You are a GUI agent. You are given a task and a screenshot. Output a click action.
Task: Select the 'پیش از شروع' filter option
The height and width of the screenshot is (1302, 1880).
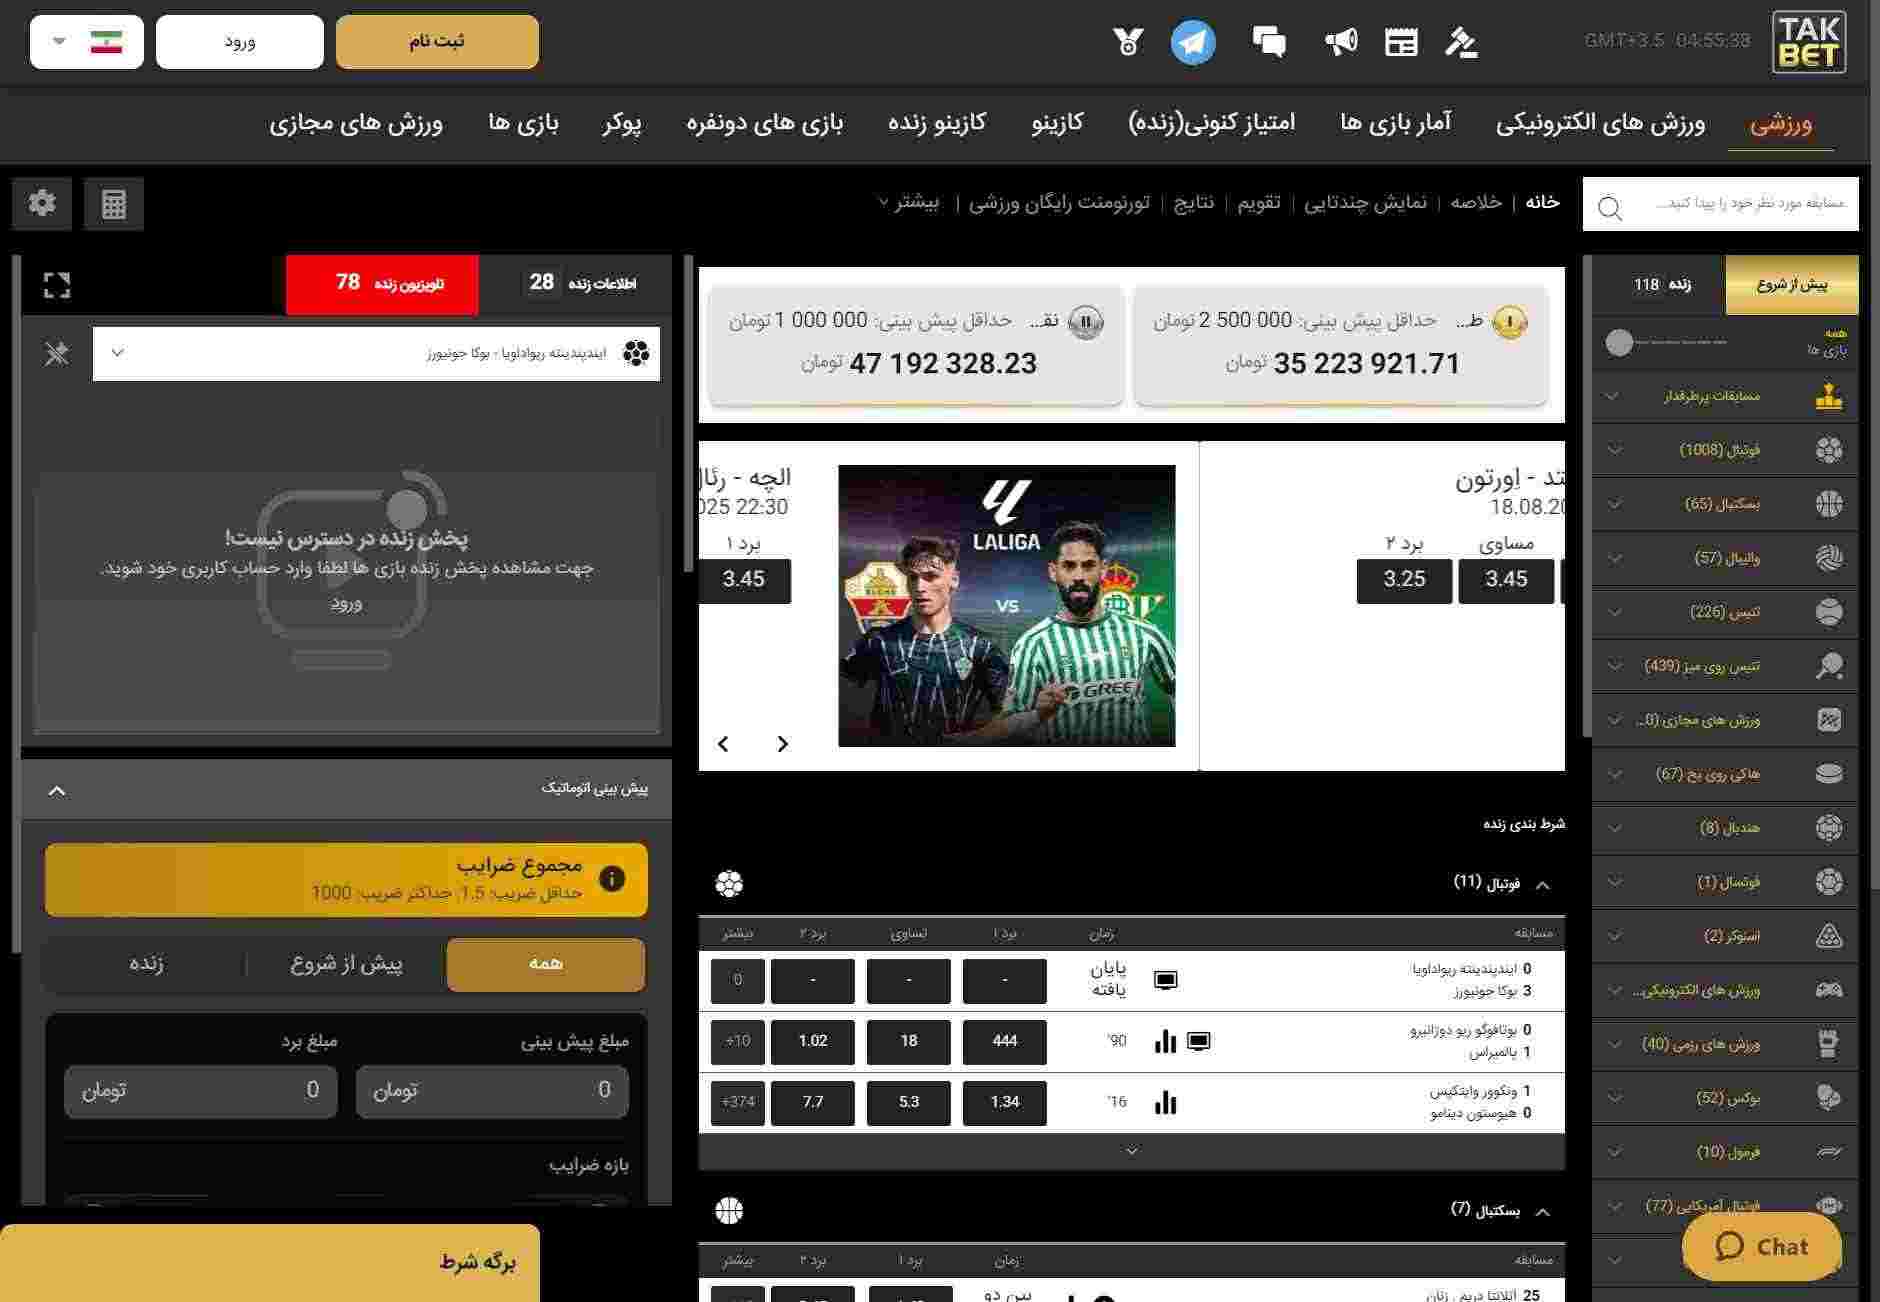[x=346, y=964]
